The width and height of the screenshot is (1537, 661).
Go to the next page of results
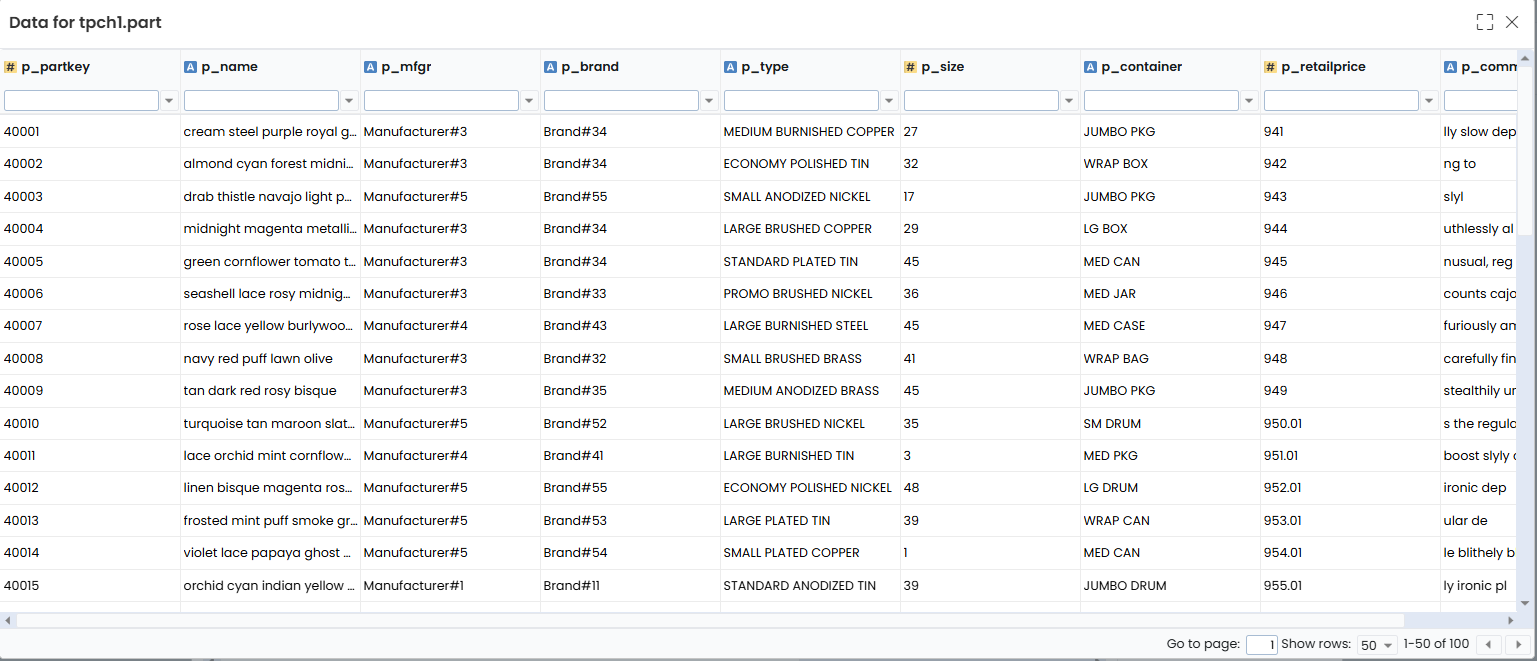[x=1518, y=645]
